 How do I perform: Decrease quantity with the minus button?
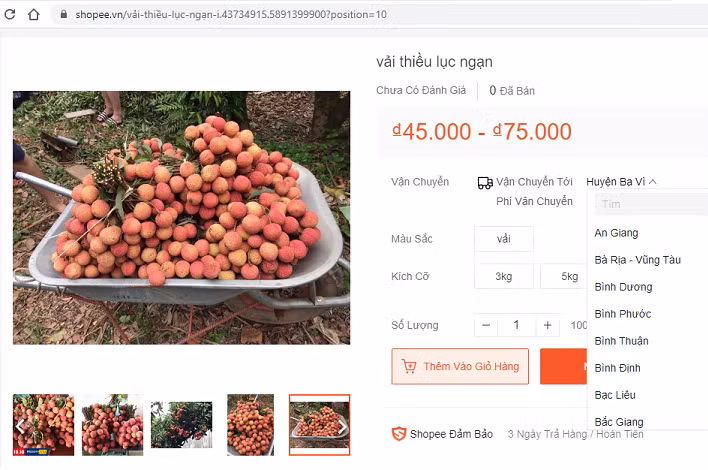pyautogui.click(x=486, y=325)
